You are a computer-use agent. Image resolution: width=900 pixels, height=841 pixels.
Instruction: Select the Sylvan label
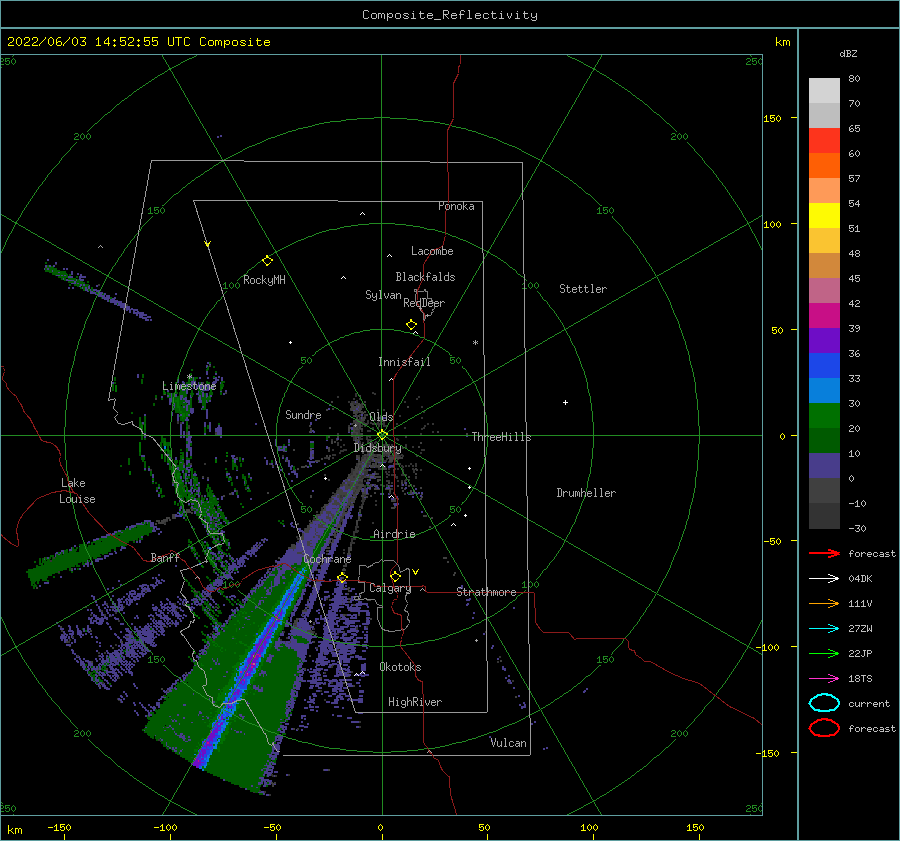pyautogui.click(x=383, y=295)
